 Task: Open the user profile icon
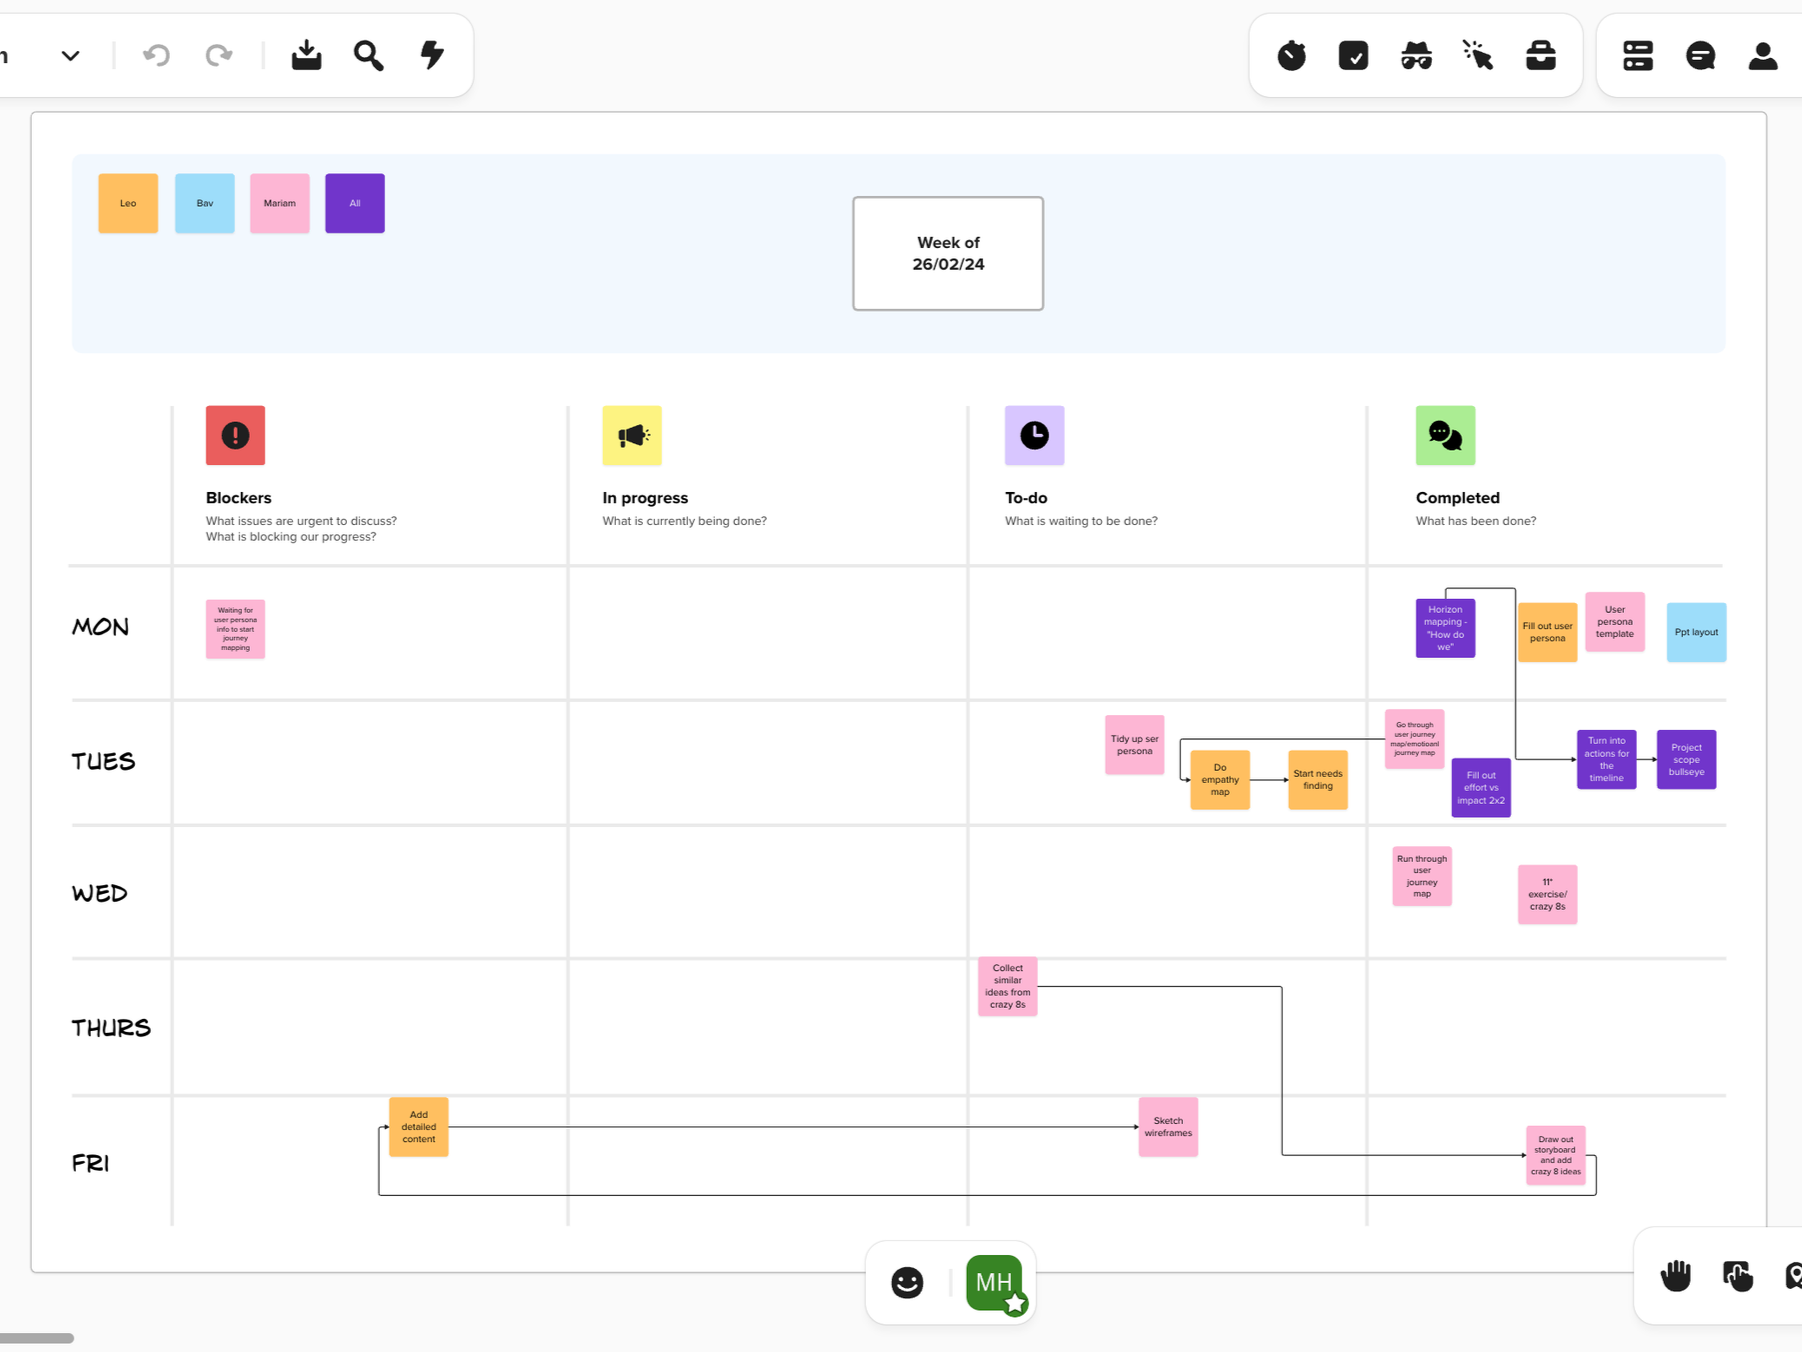click(1763, 55)
